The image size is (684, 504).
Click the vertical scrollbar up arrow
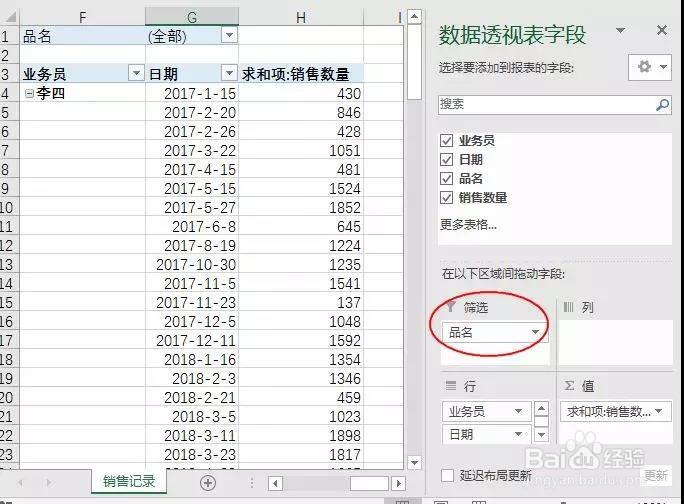tap(414, 17)
